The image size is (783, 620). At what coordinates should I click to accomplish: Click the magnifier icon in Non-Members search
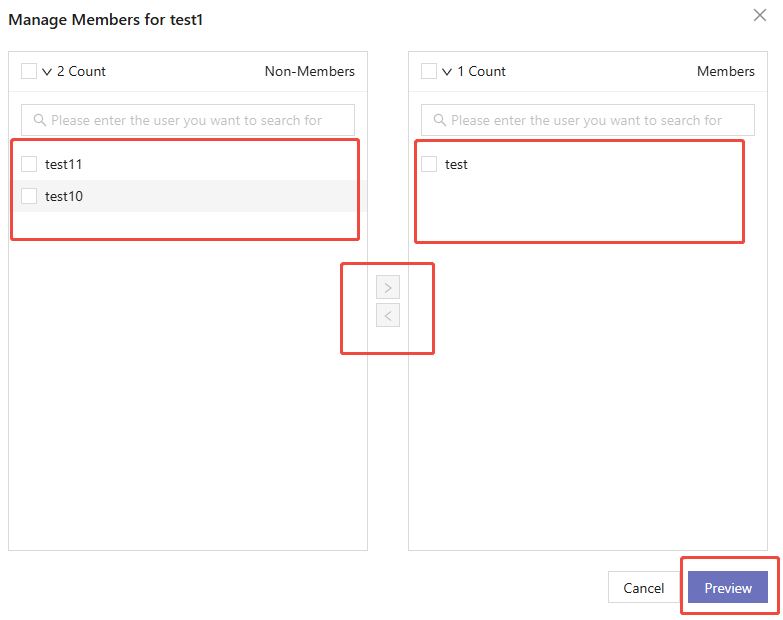(40, 120)
